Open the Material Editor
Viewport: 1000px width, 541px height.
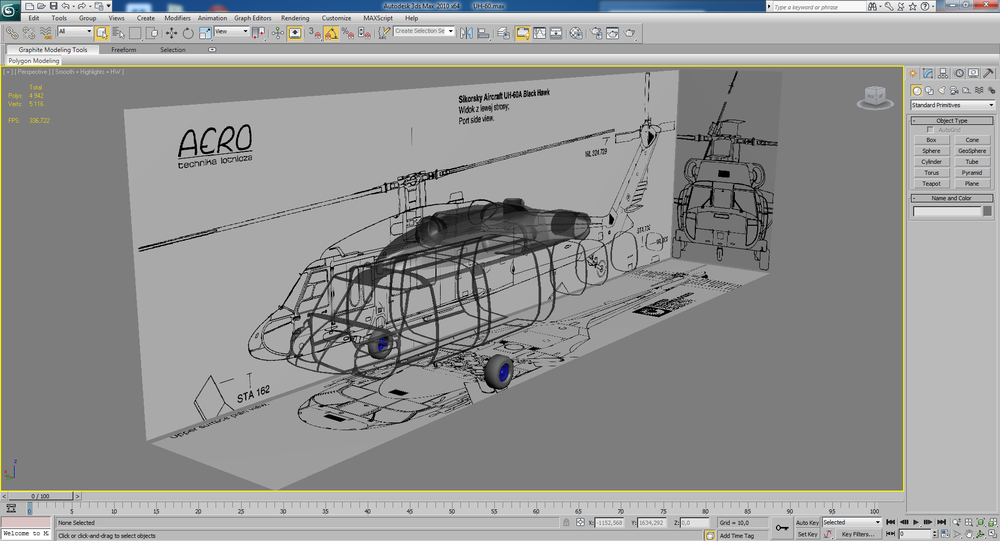point(576,33)
